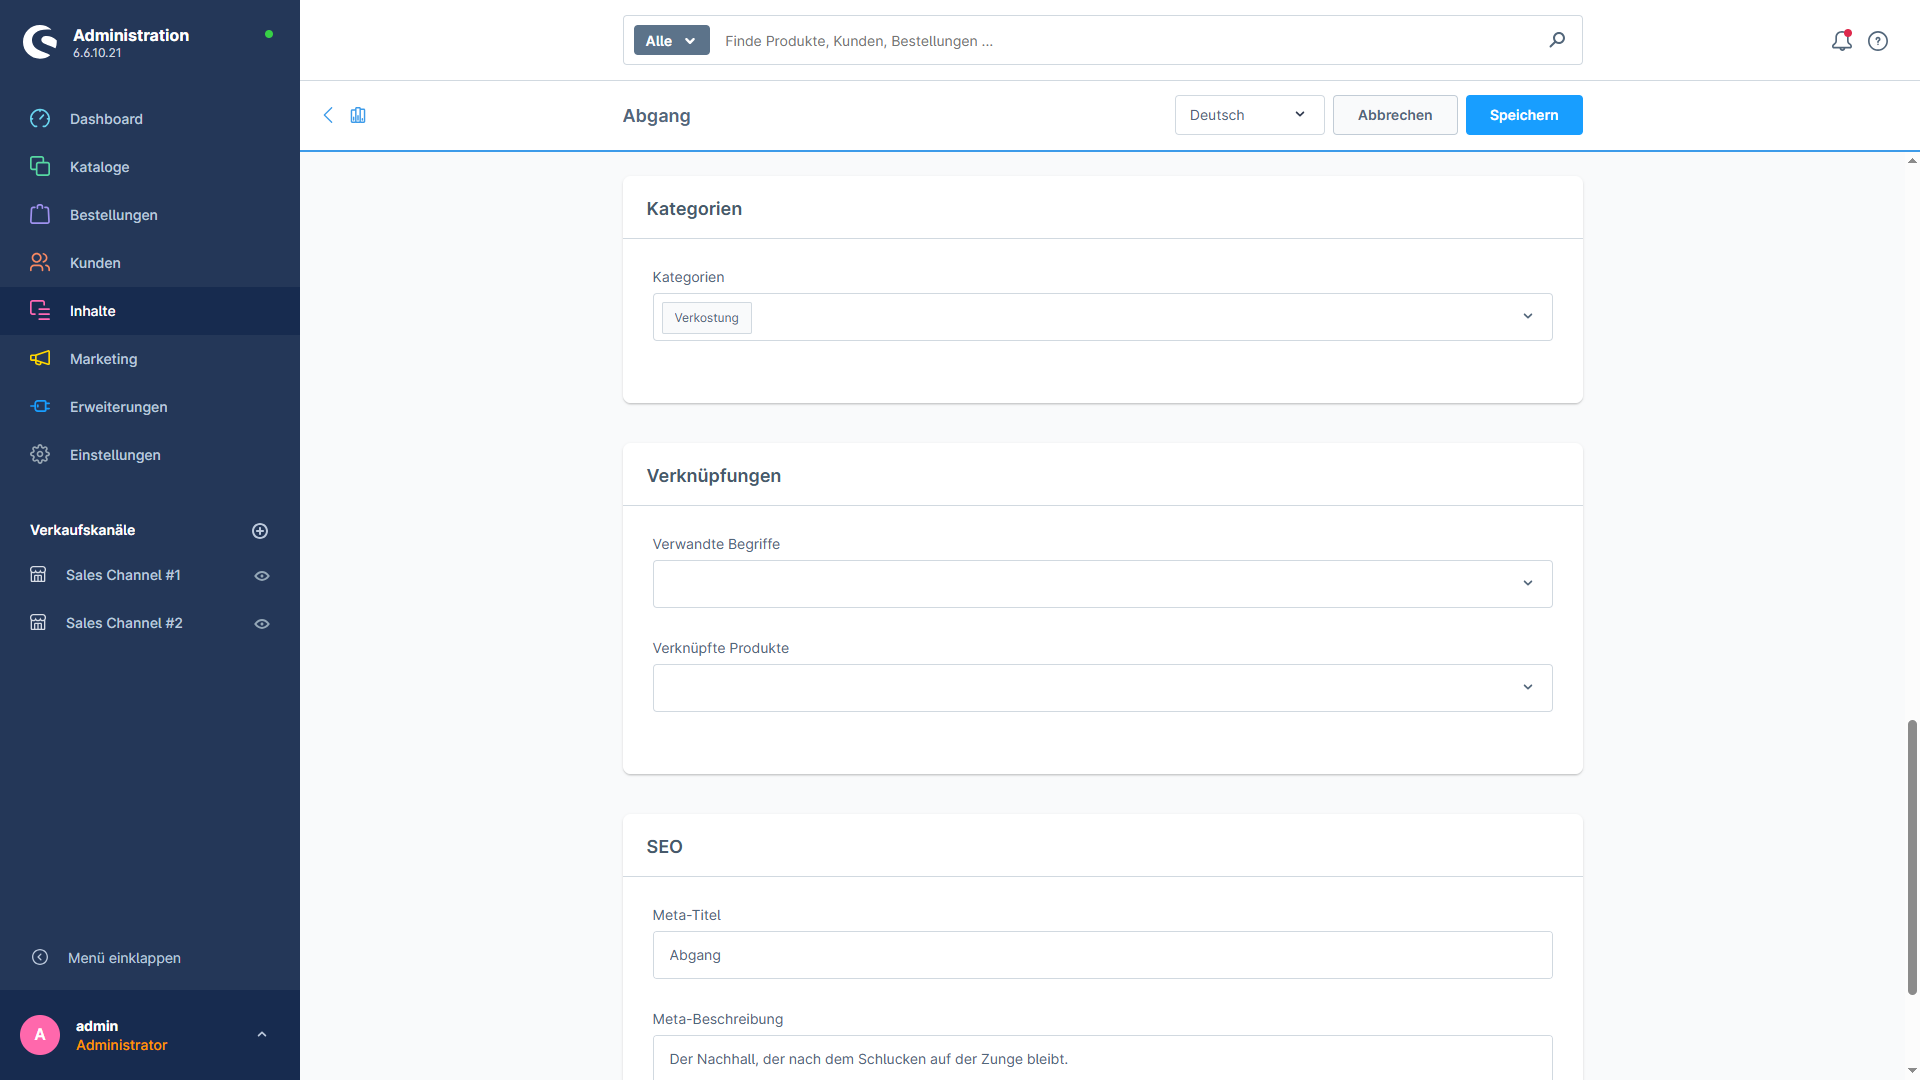Screen dimensions: 1920x1080
Task: Expand the Verwandte Begriffe dropdown
Action: pos(1102,584)
